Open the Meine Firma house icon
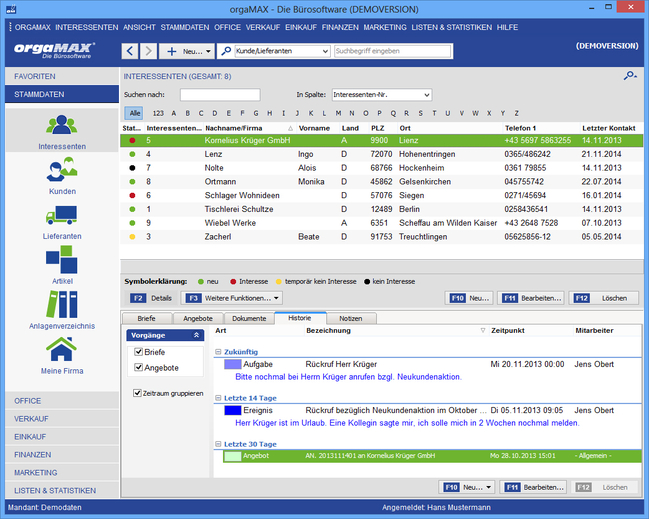This screenshot has height=519, width=649. pyautogui.click(x=62, y=349)
